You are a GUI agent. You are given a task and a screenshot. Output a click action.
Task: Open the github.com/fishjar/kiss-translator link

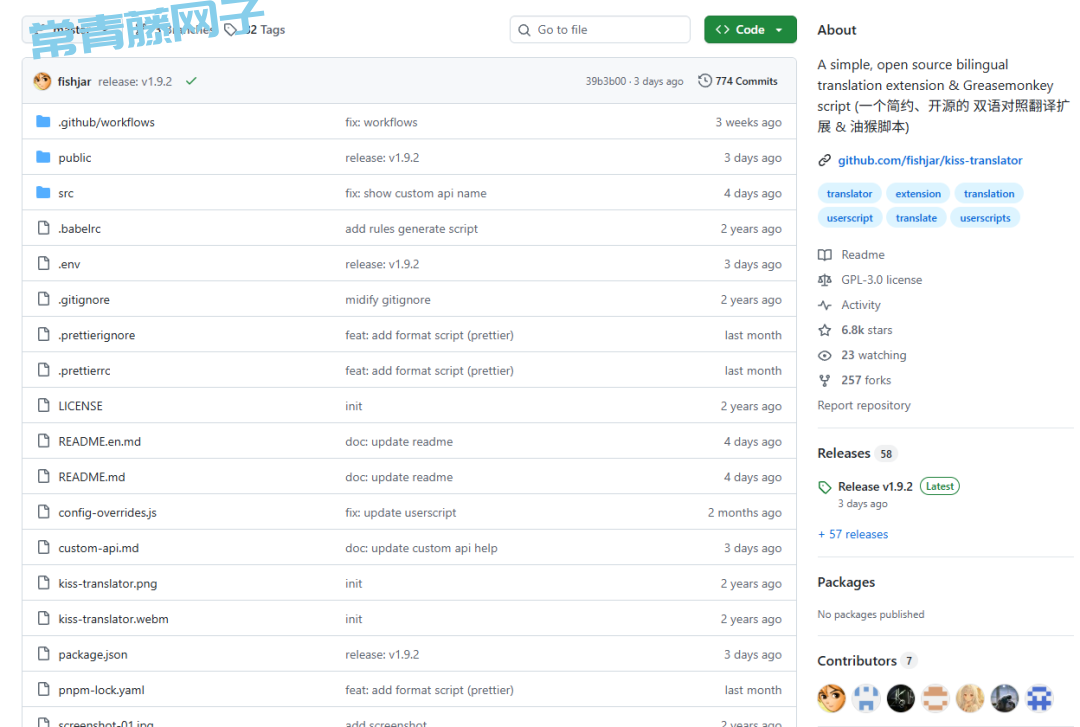(930, 160)
